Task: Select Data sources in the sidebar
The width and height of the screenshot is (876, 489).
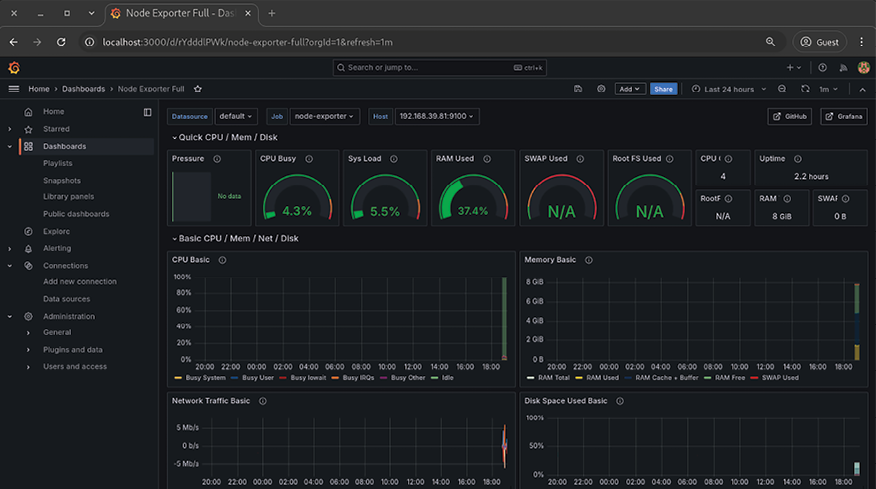Action: pyautogui.click(x=66, y=299)
